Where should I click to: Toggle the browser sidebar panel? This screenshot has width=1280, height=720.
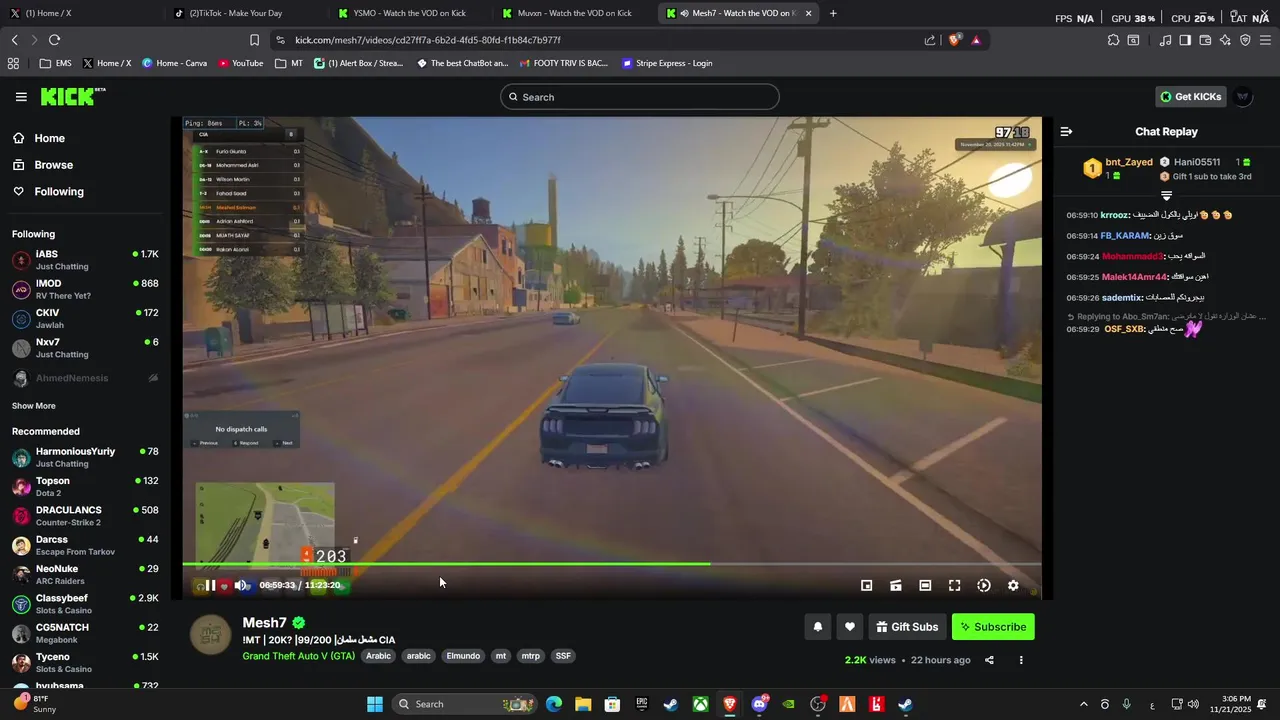pos(1185,40)
